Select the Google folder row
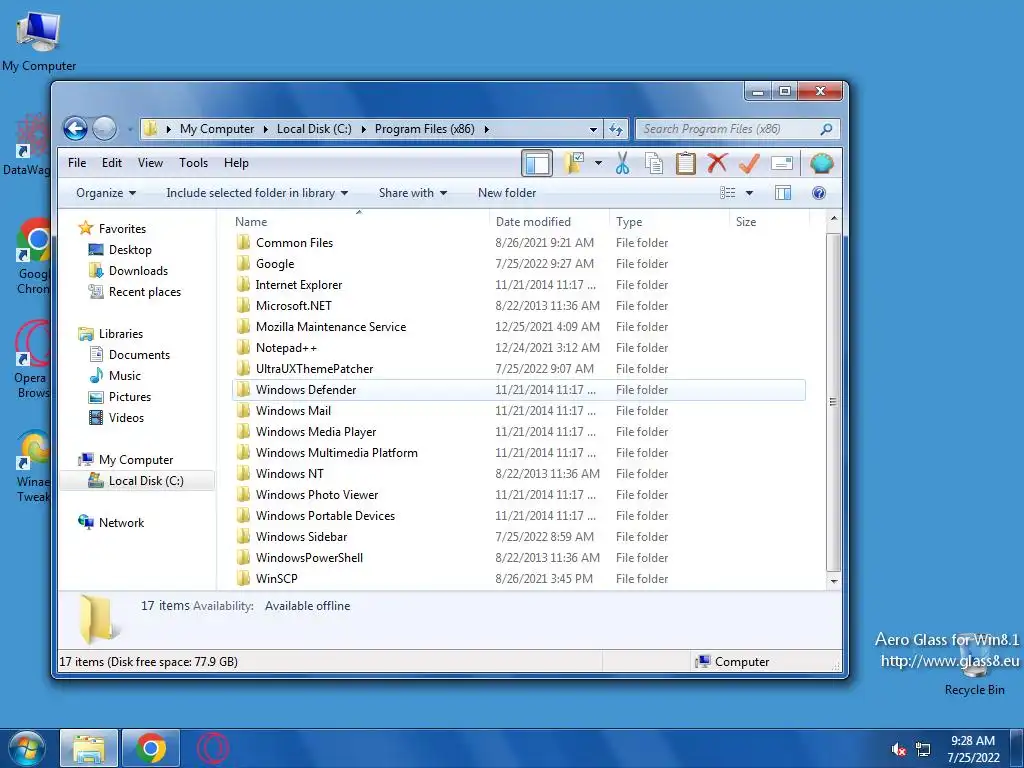Screen dimensions: 1024x768 [519, 264]
